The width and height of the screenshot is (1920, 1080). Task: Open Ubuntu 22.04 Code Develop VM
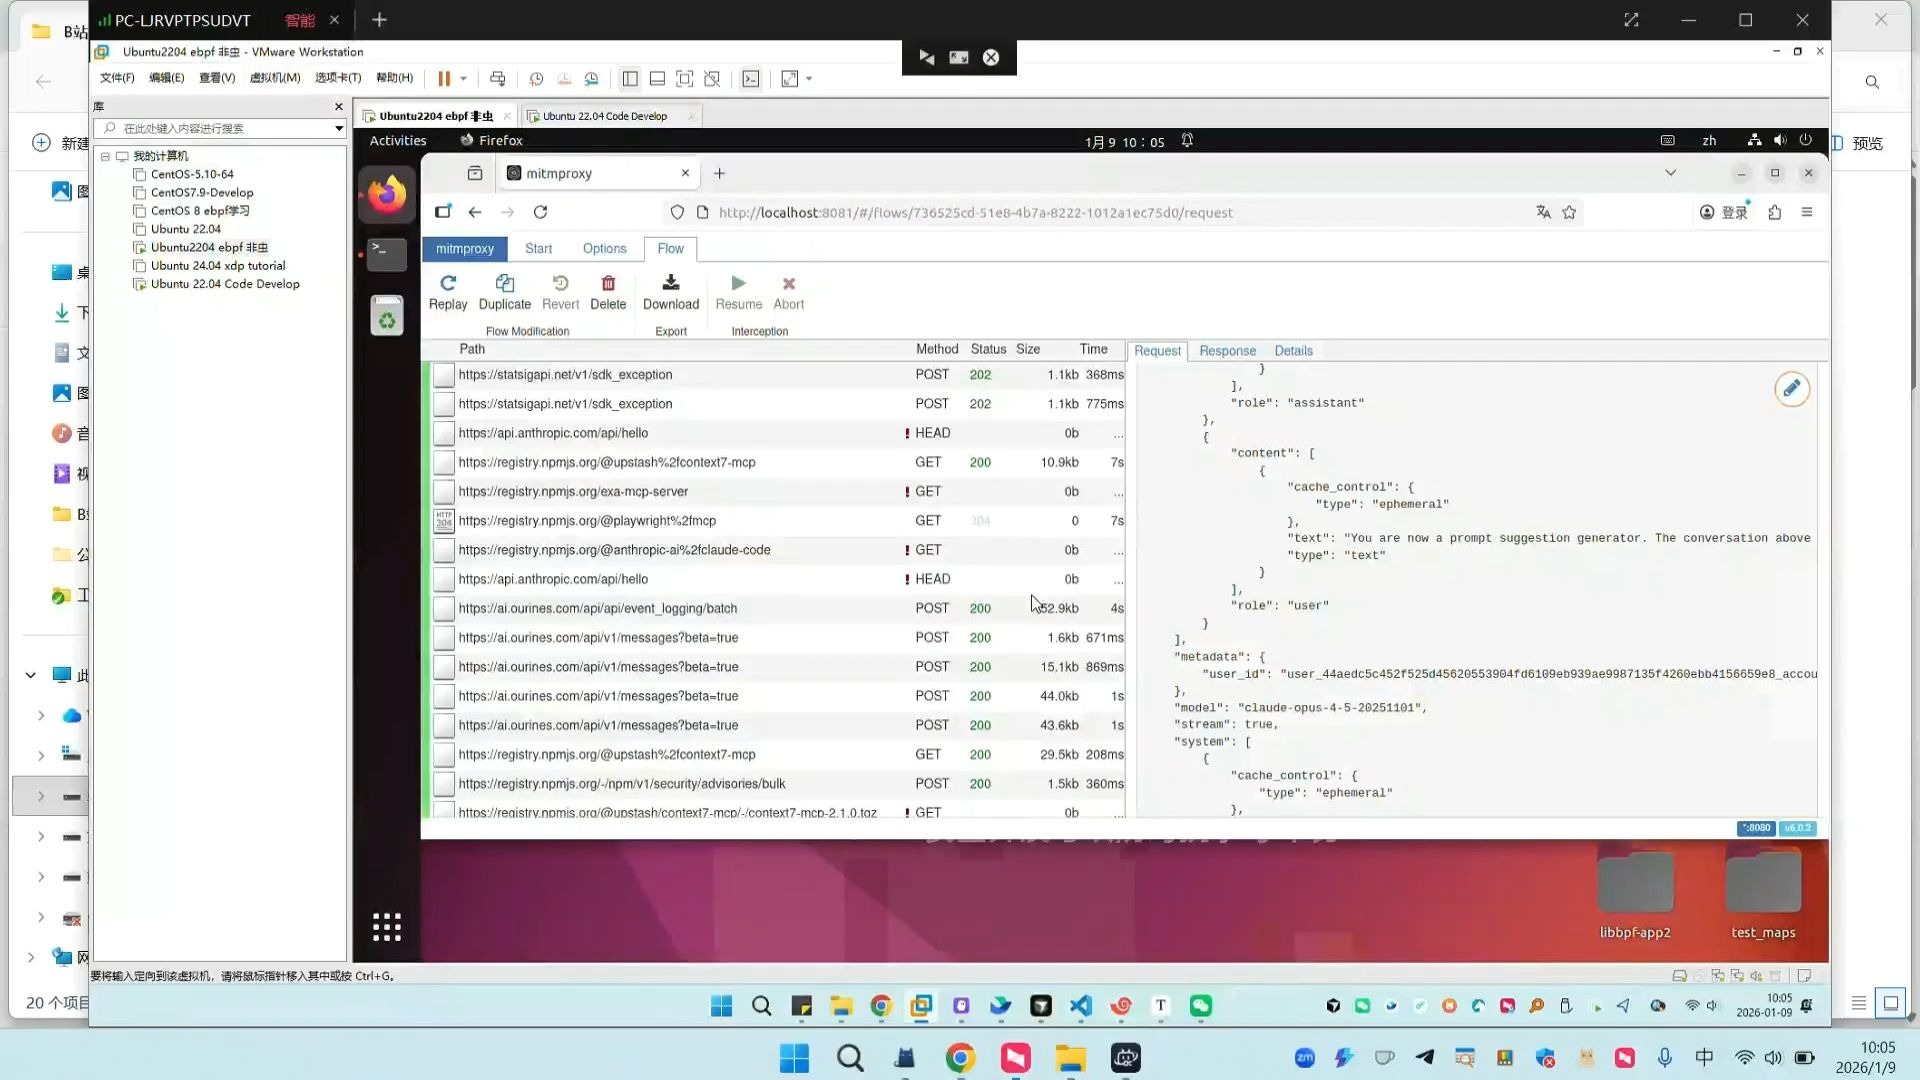tap(224, 284)
